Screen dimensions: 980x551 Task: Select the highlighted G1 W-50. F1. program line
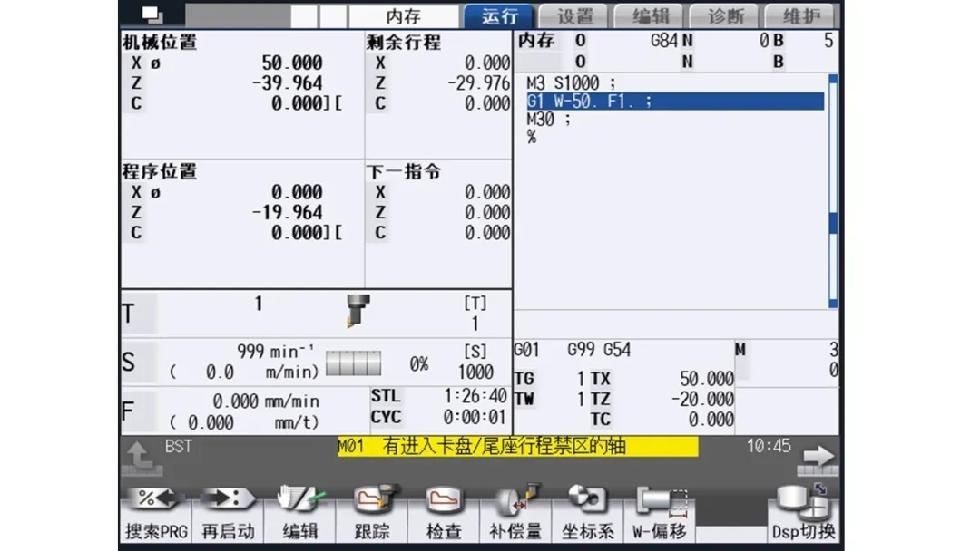[672, 101]
